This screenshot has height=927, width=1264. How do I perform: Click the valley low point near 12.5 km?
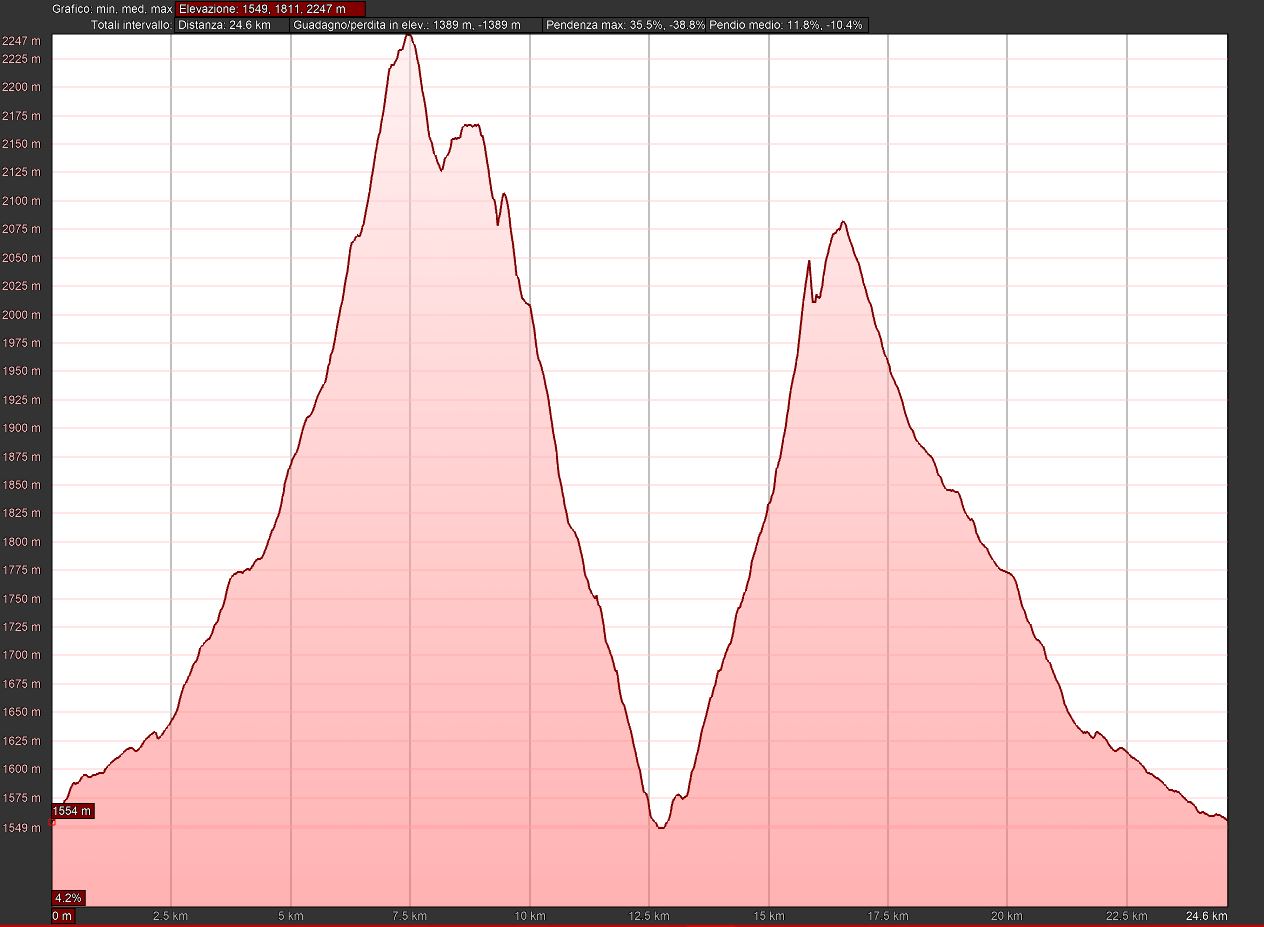point(660,827)
